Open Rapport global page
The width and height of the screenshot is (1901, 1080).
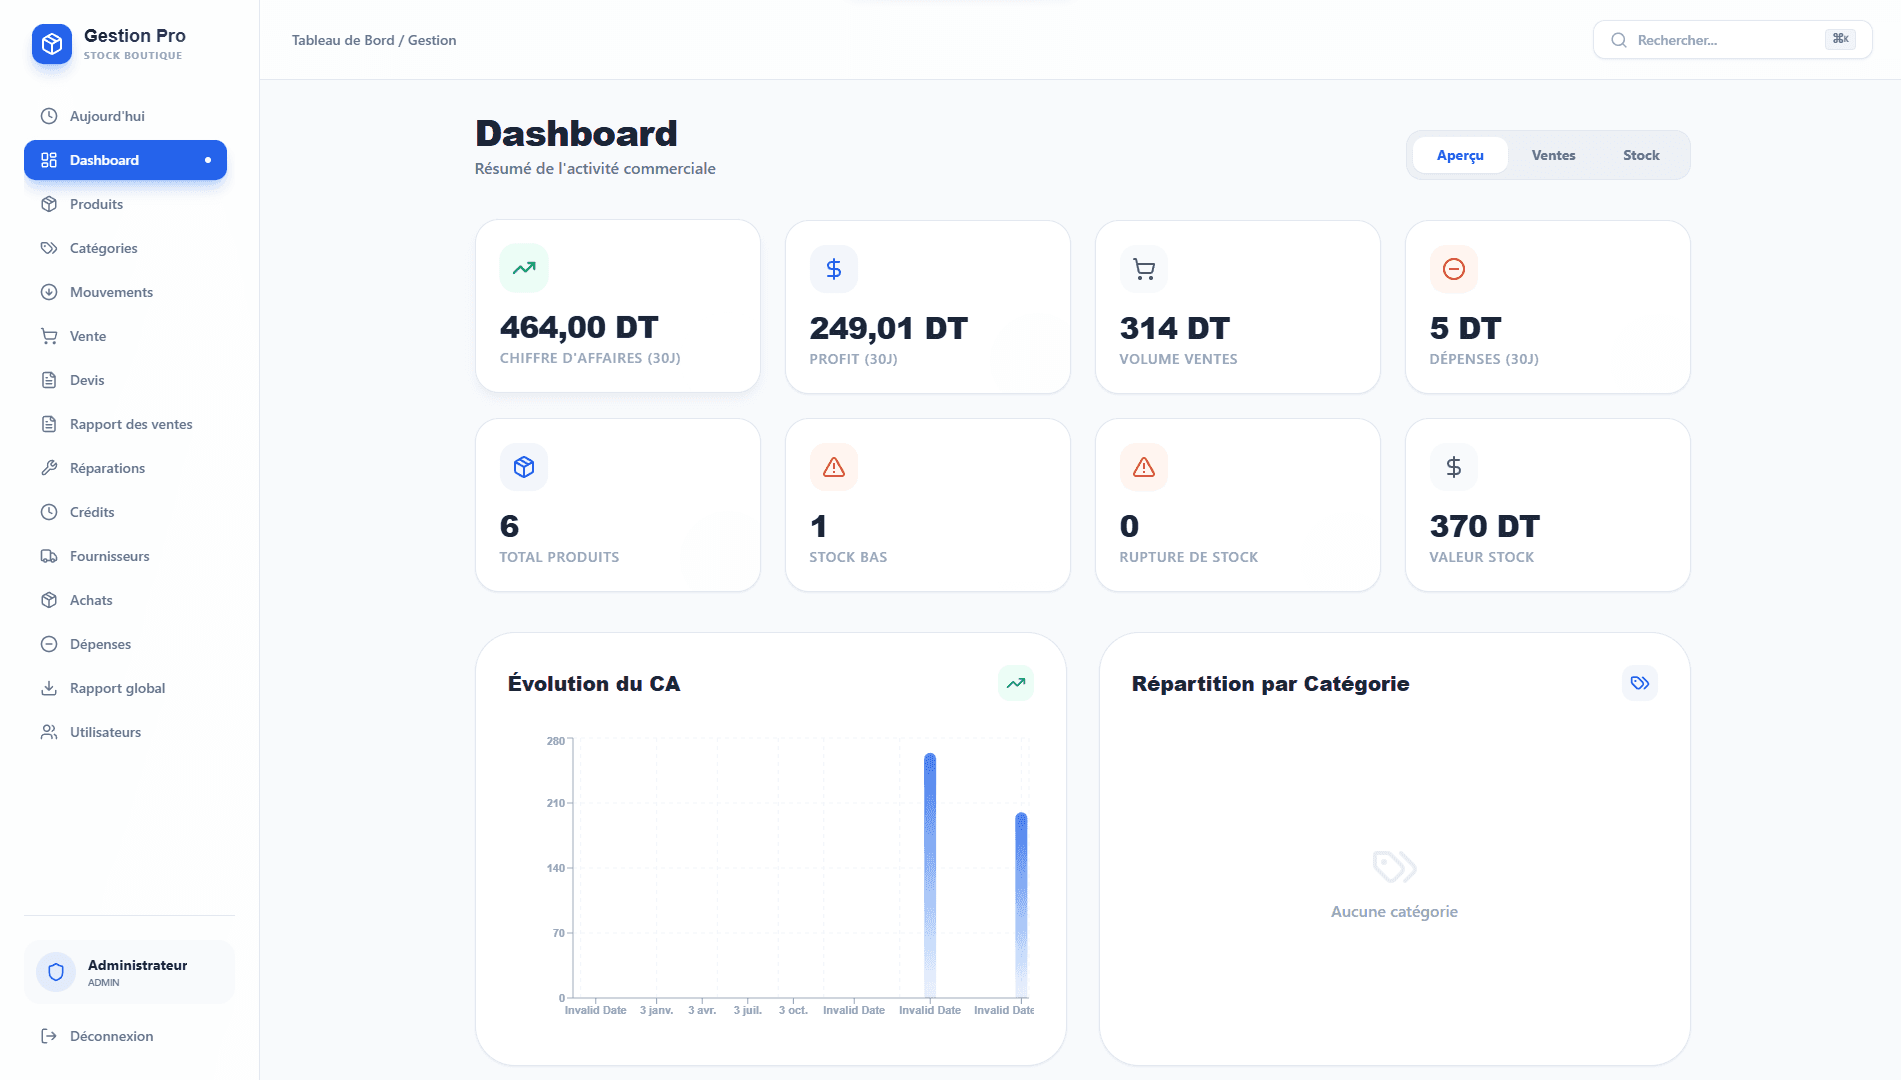point(125,688)
